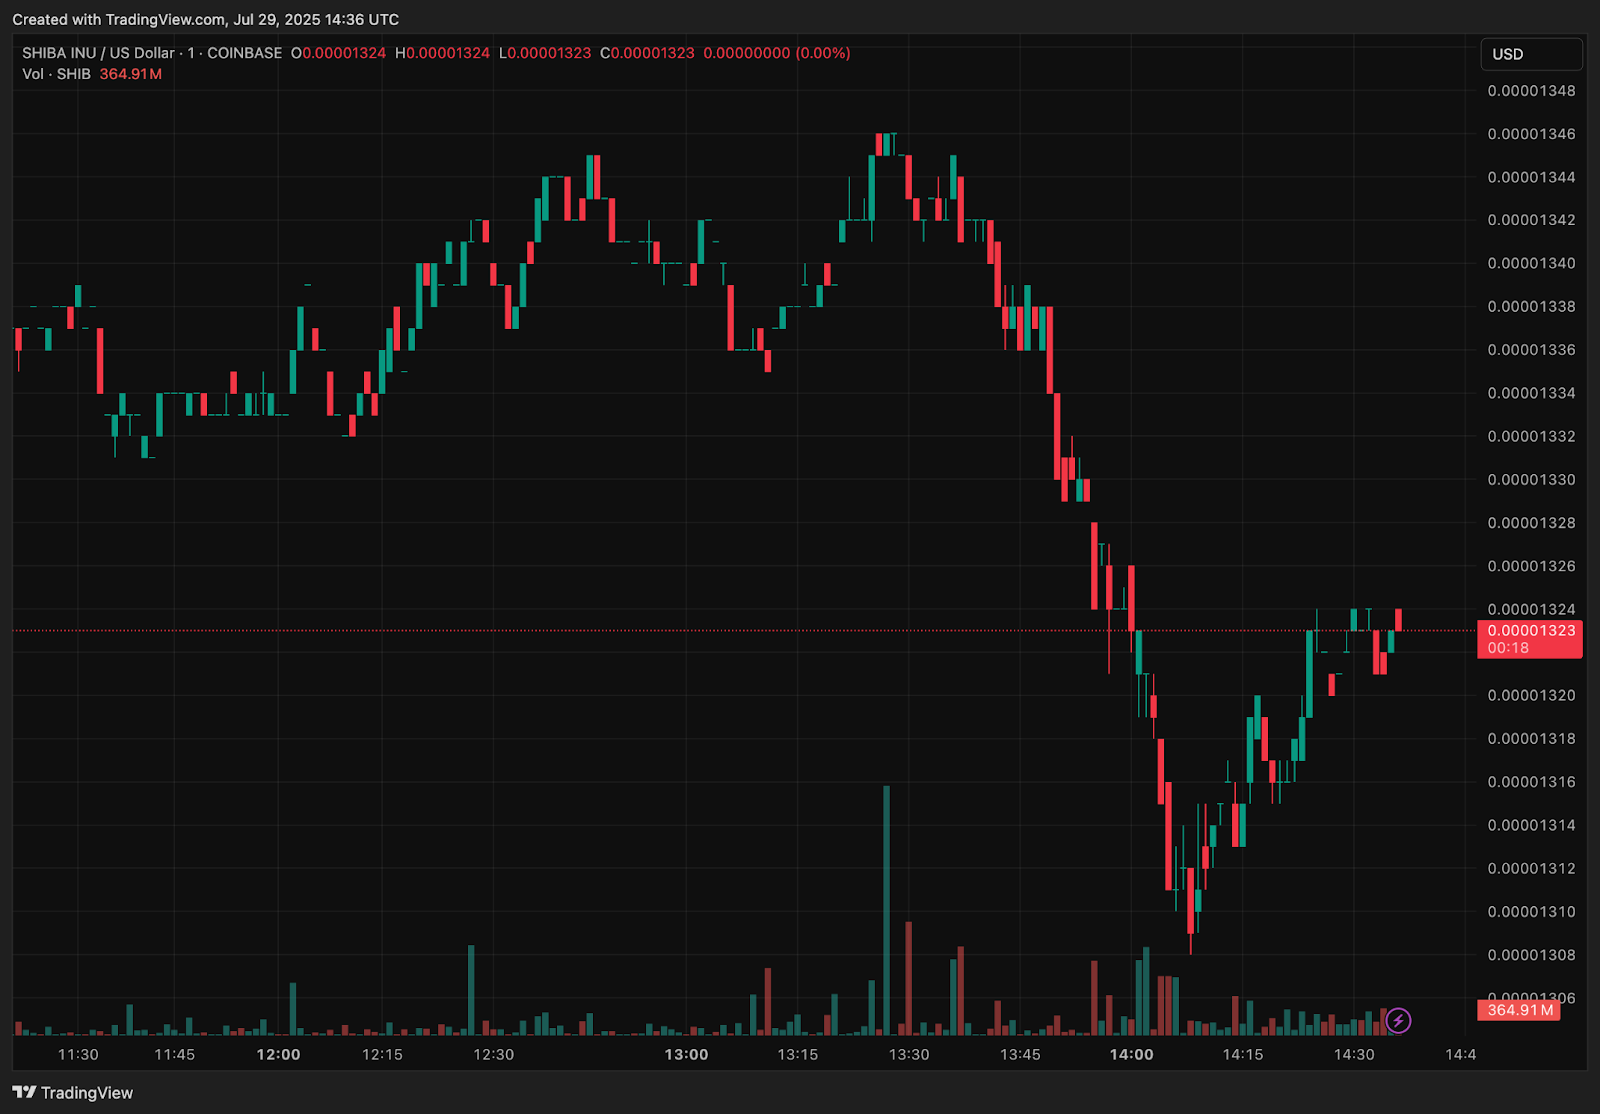Click the purple lightning bolt icon
The height and width of the screenshot is (1114, 1600).
(x=1398, y=1020)
